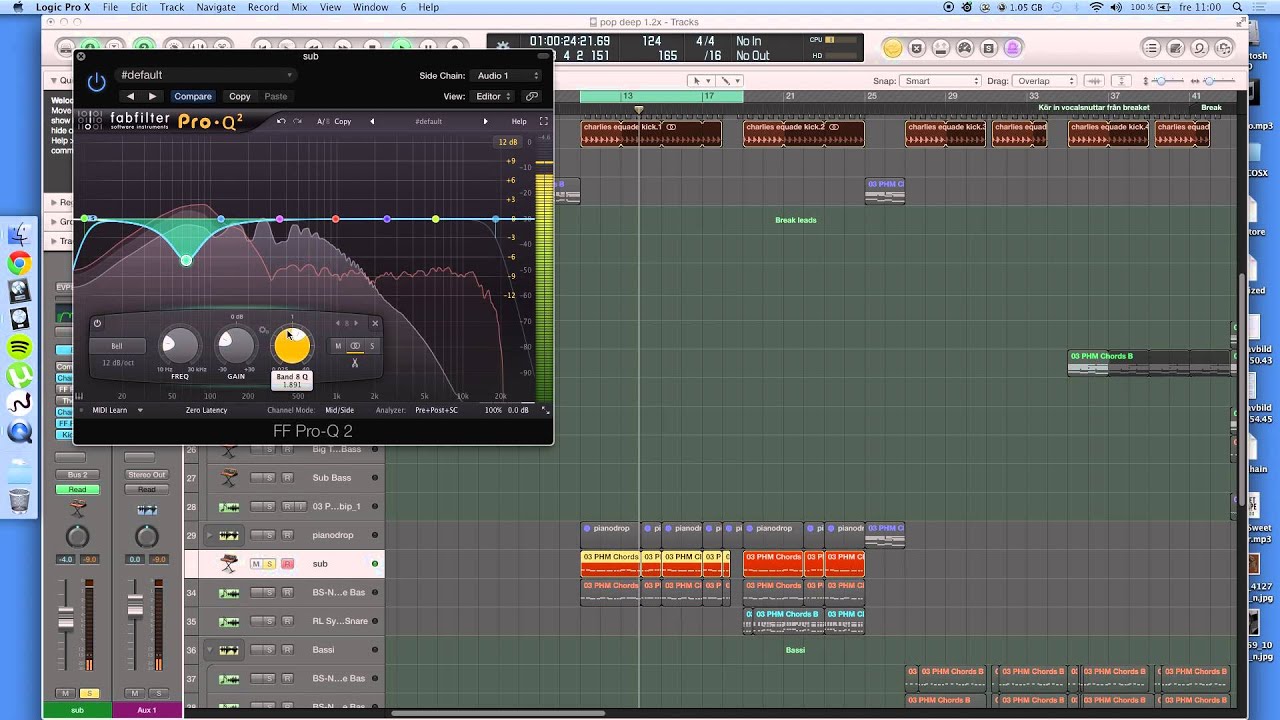Click the GAIN knob
Image resolution: width=1280 pixels, height=720 pixels.
click(x=236, y=346)
